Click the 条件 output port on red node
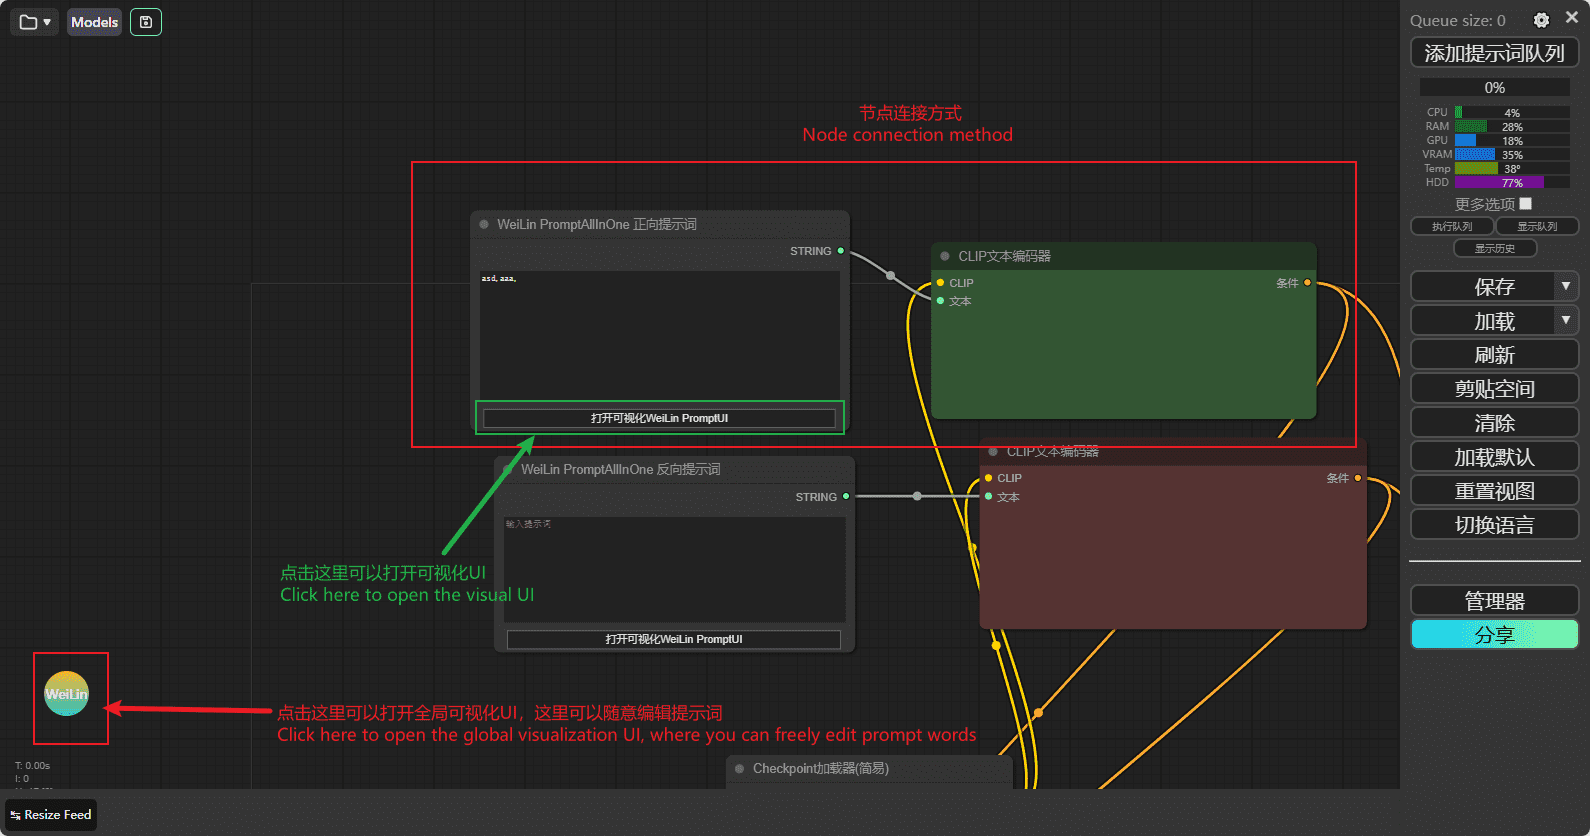The image size is (1590, 836). point(1357,478)
